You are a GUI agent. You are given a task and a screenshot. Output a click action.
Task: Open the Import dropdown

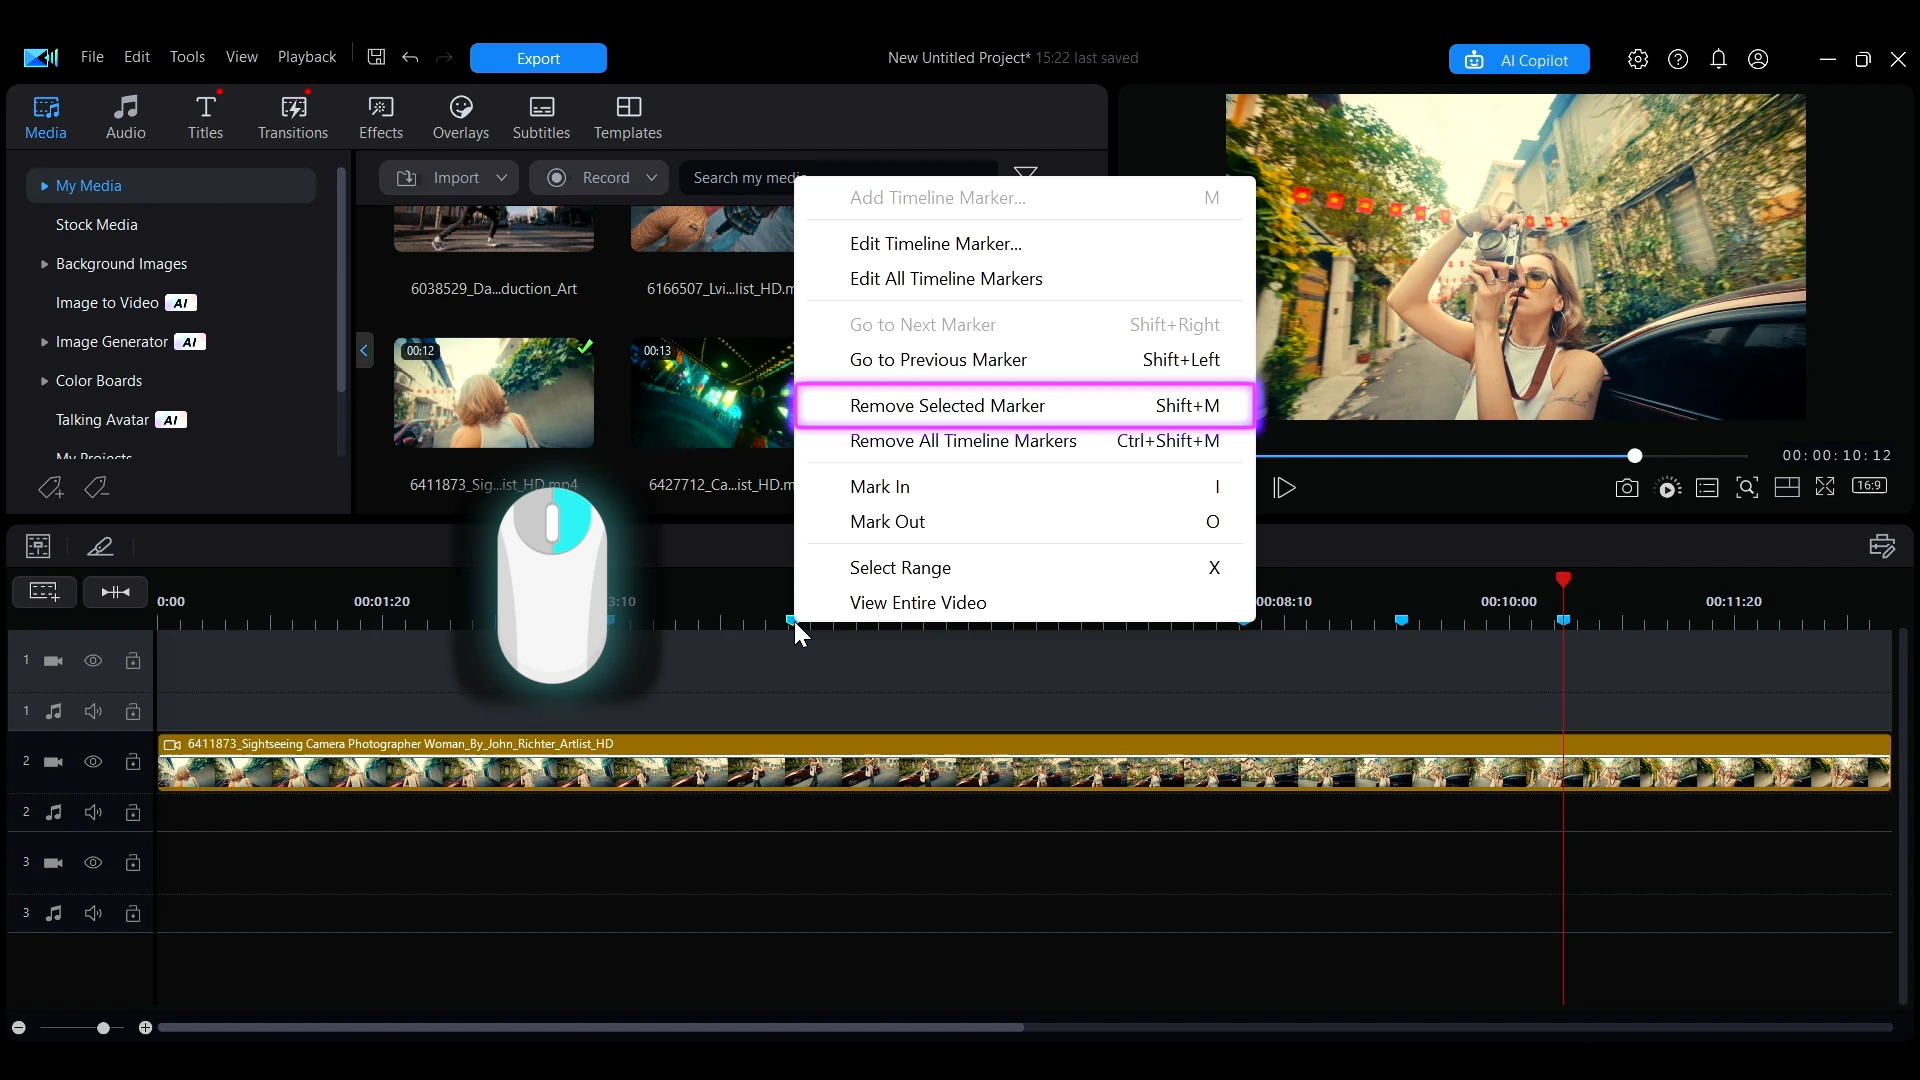tap(448, 178)
